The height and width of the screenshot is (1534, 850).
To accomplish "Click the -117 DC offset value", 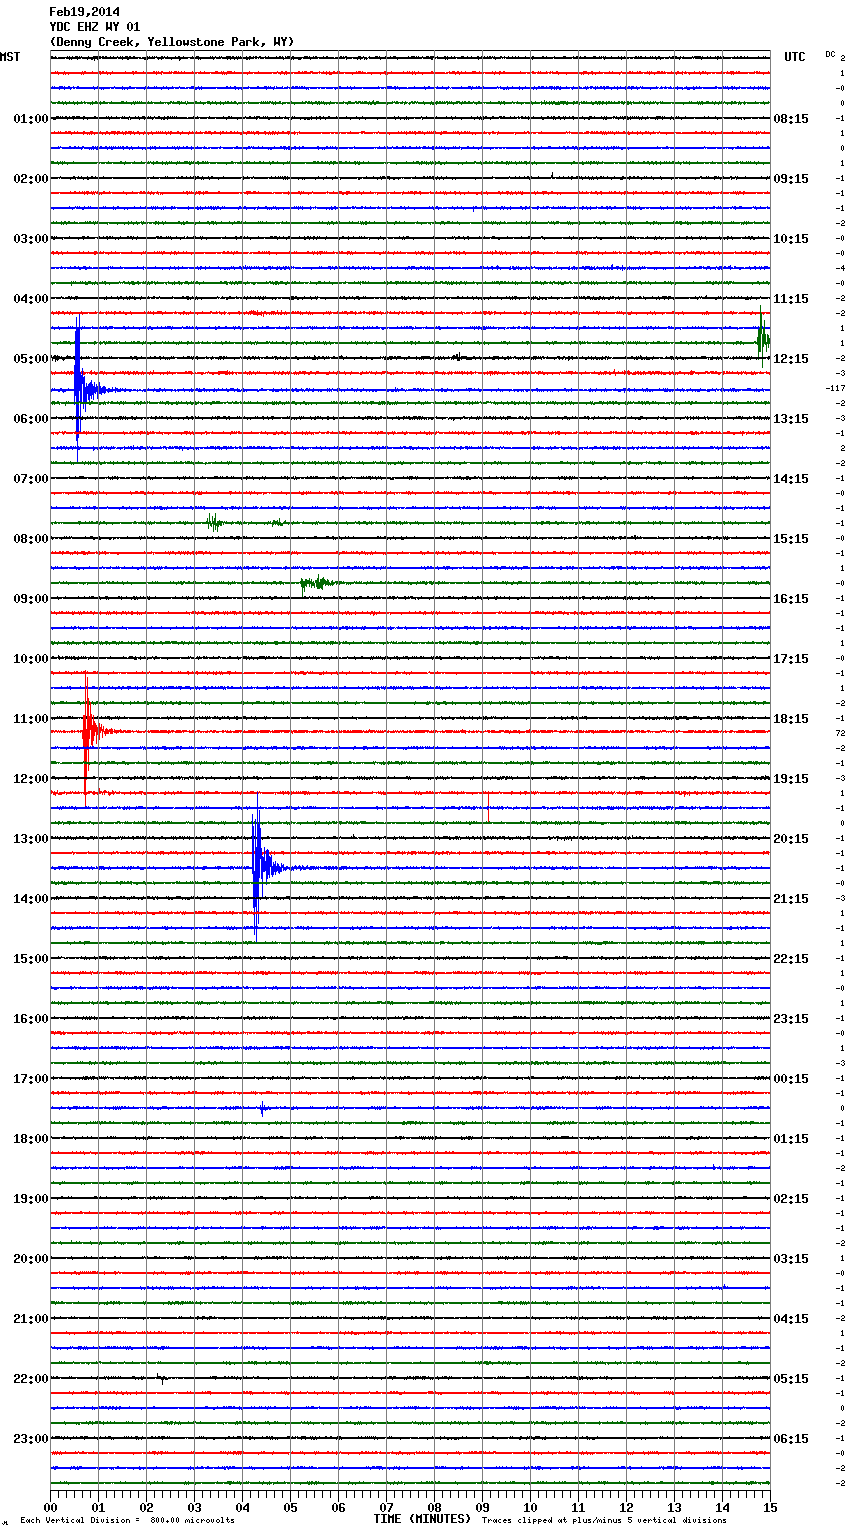I will click(x=836, y=388).
